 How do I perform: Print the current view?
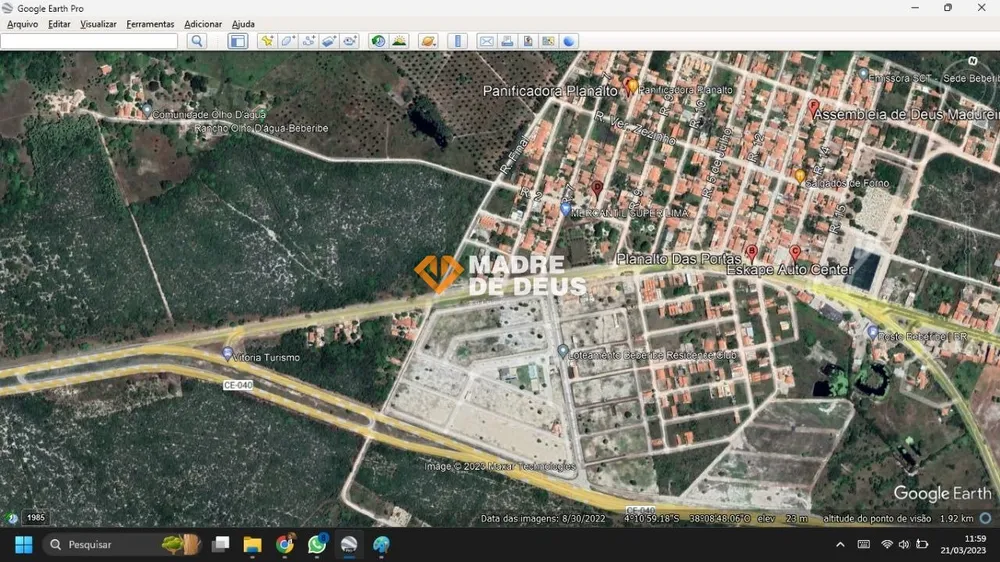pyautogui.click(x=507, y=41)
